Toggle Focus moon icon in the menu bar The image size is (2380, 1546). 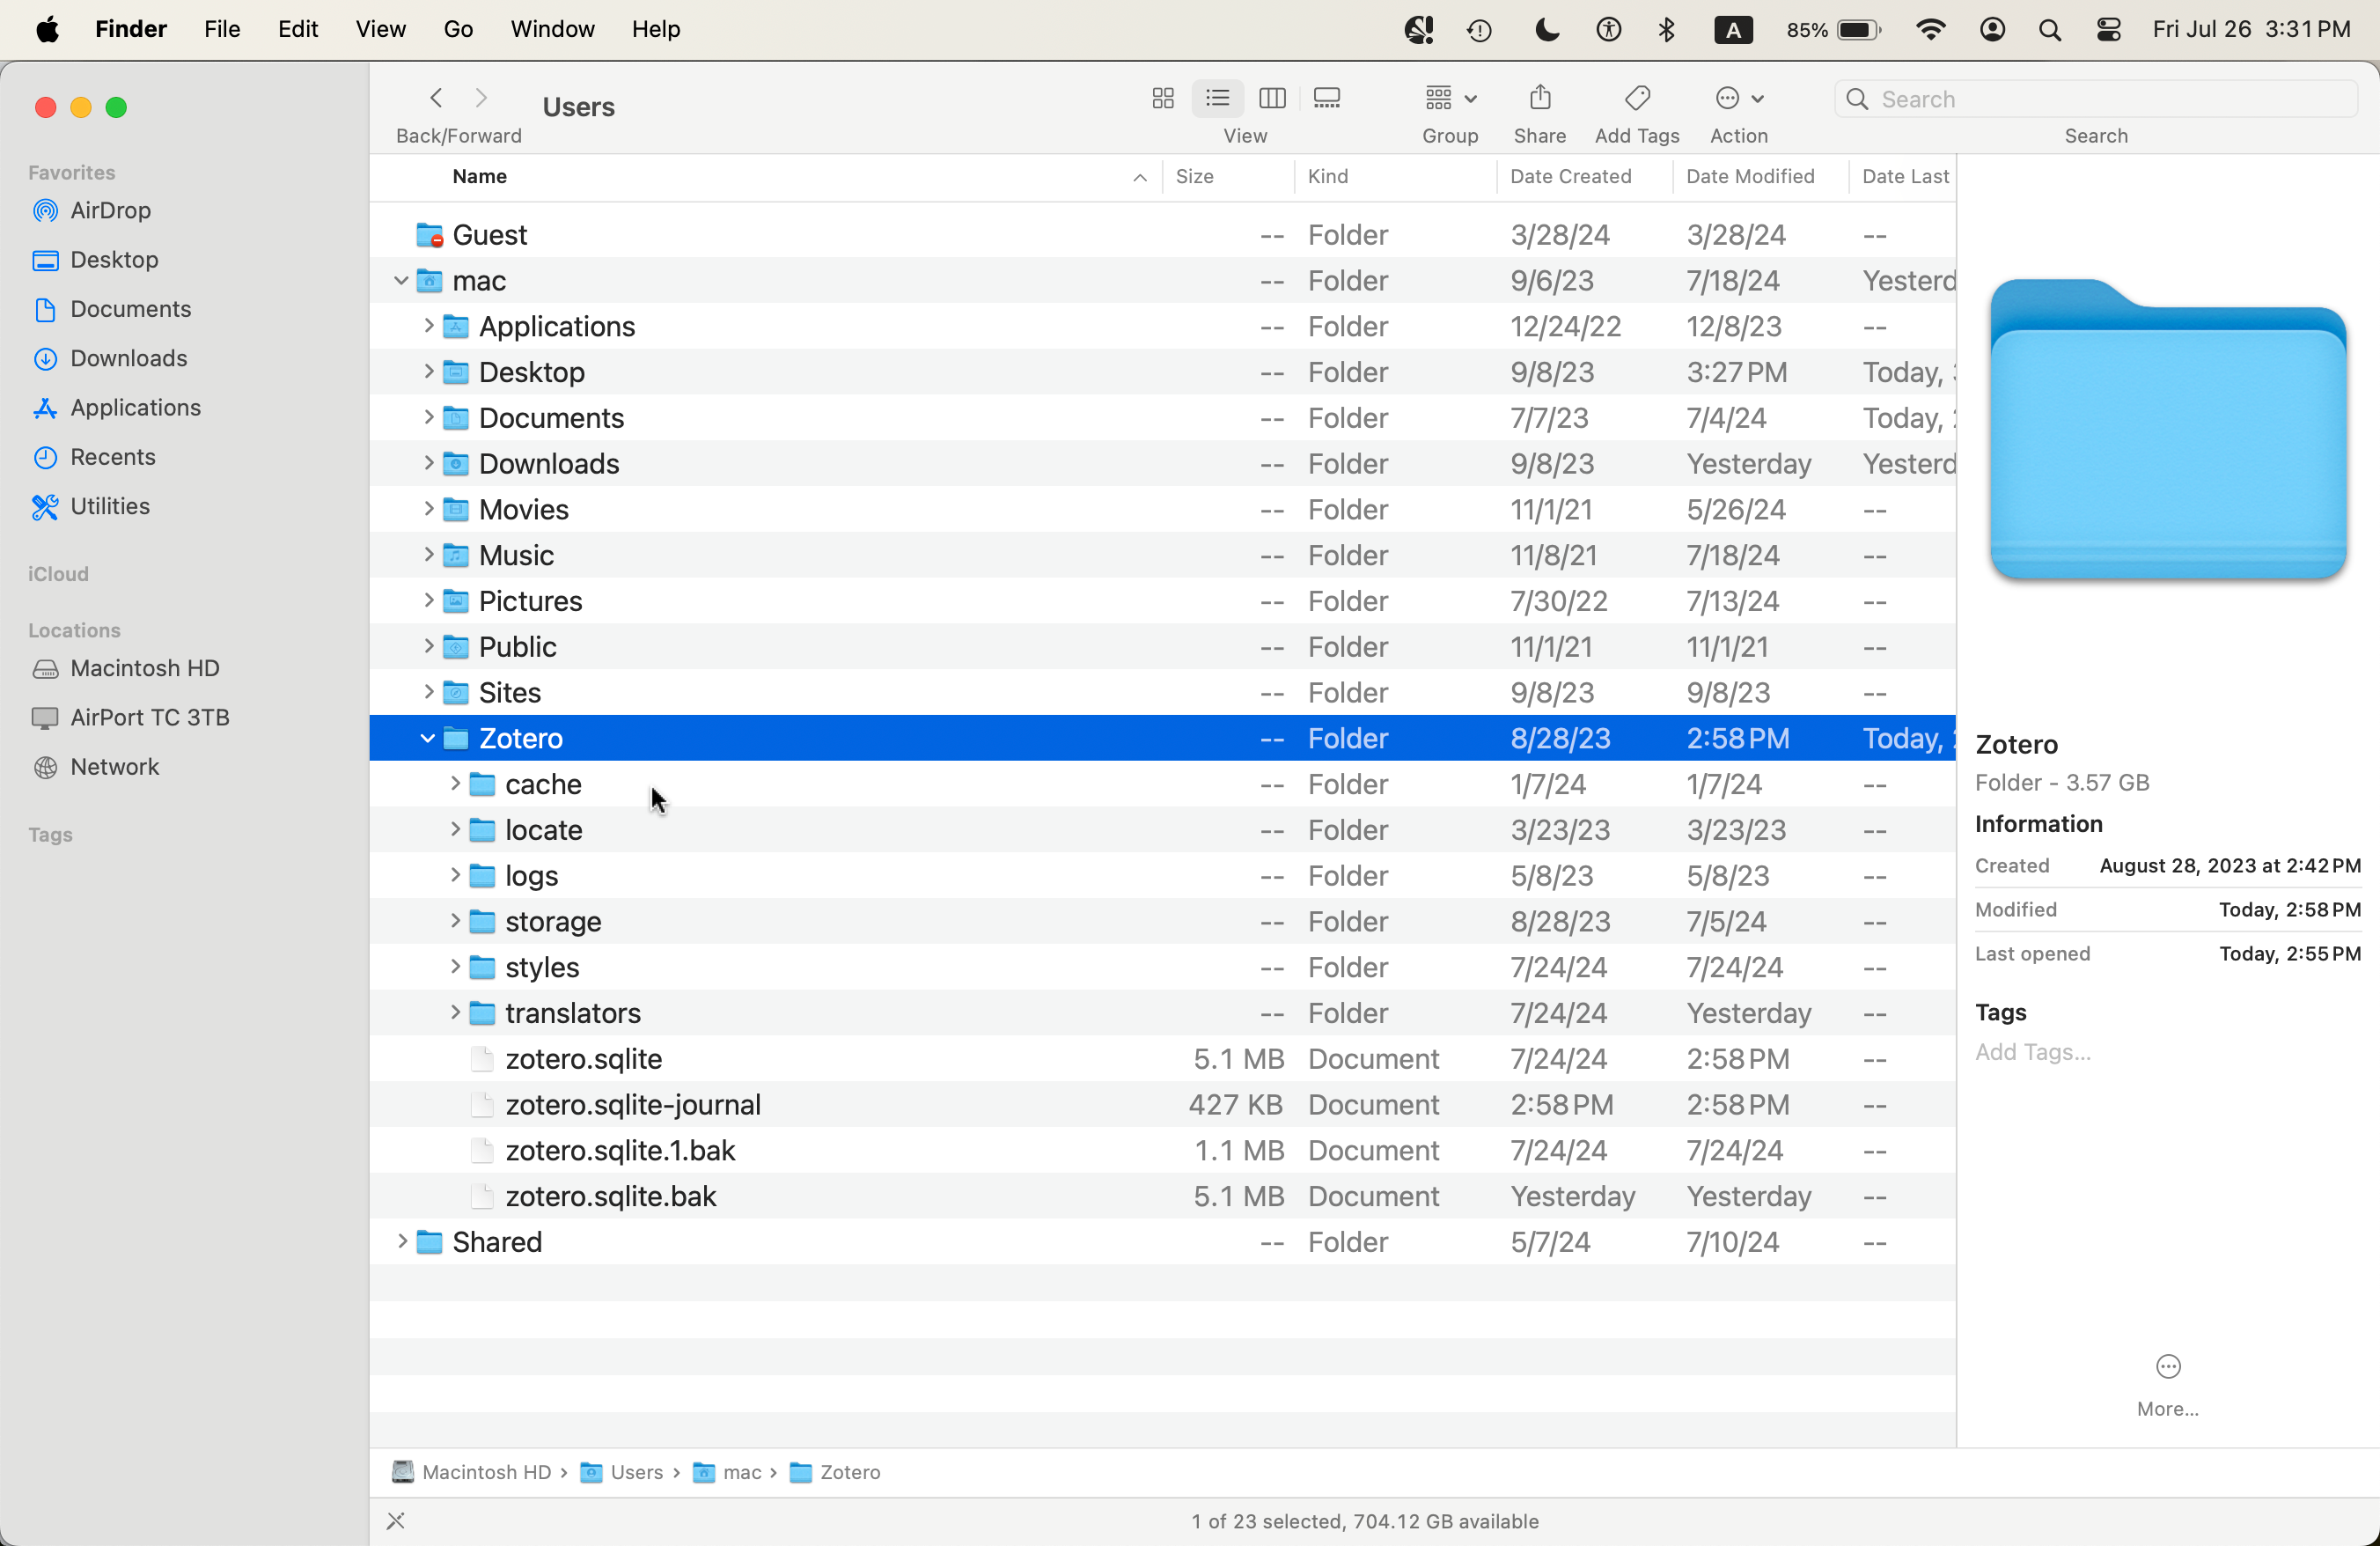(1546, 30)
